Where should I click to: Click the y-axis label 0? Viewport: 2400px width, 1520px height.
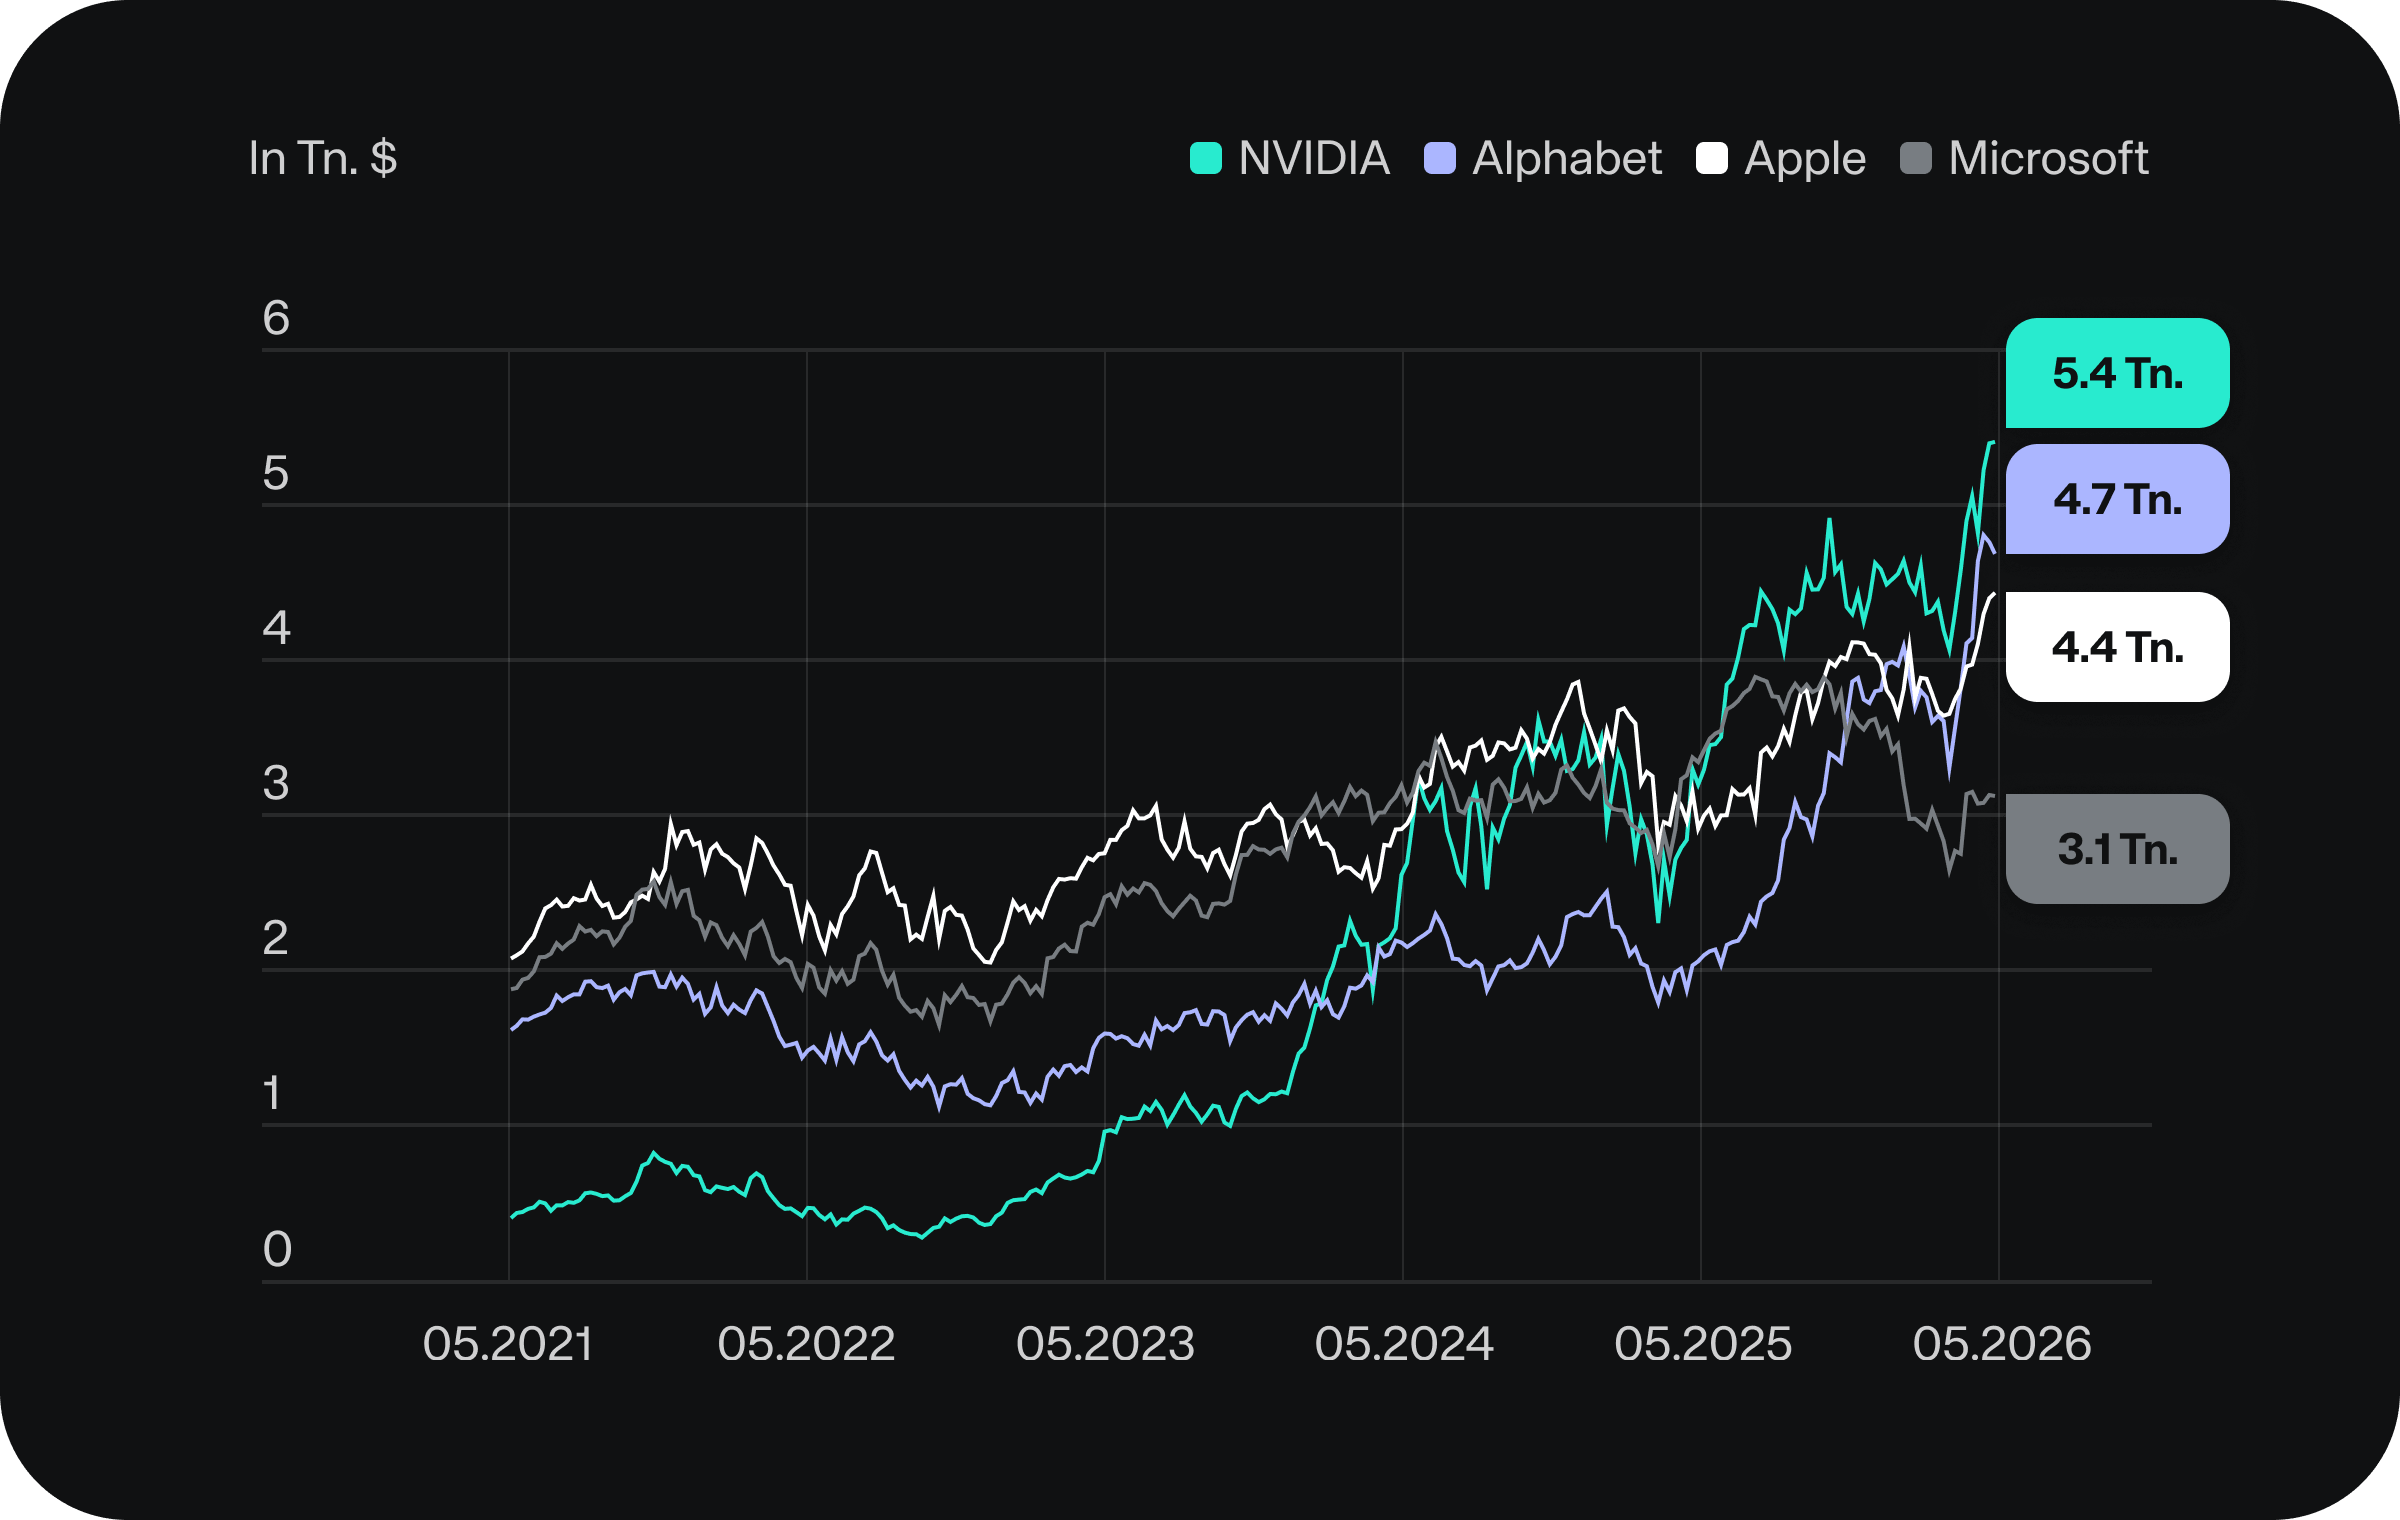pos(277,1249)
